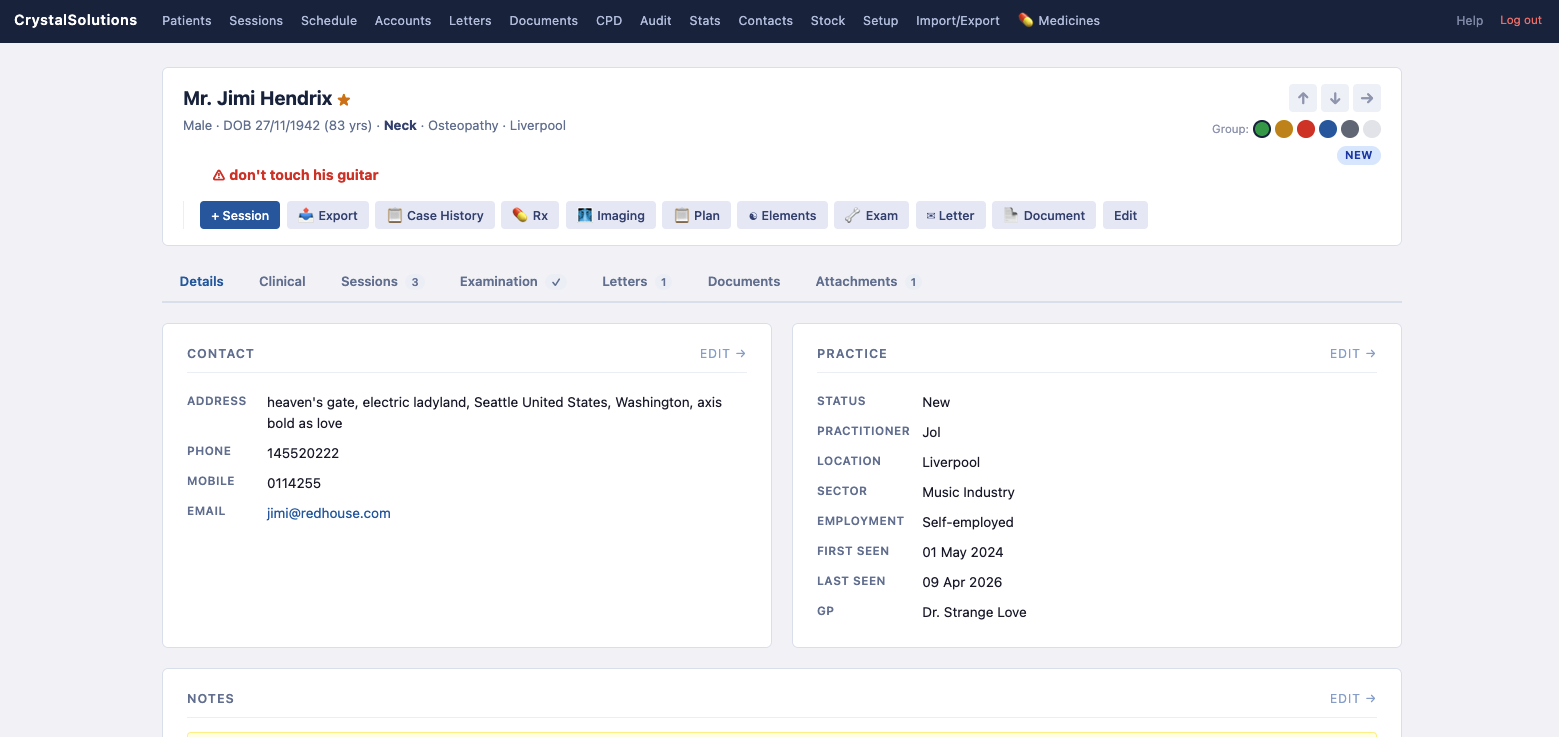Click the + Session button
The height and width of the screenshot is (737, 1559).
click(x=240, y=215)
